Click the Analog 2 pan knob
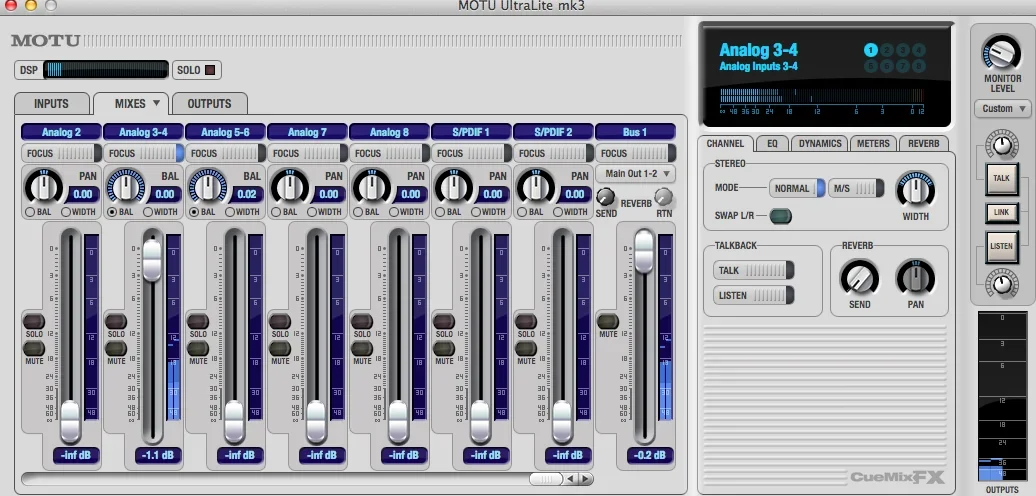The height and width of the screenshot is (496, 1036). [42, 187]
